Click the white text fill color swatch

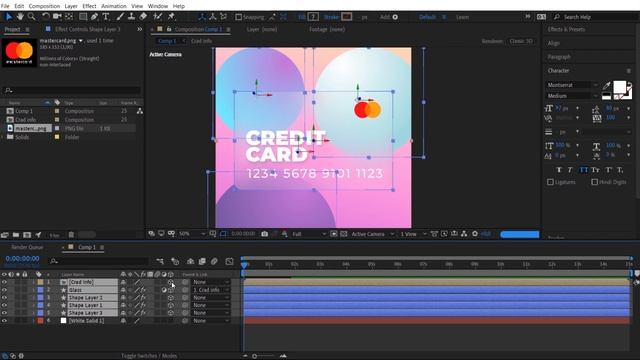[619, 87]
